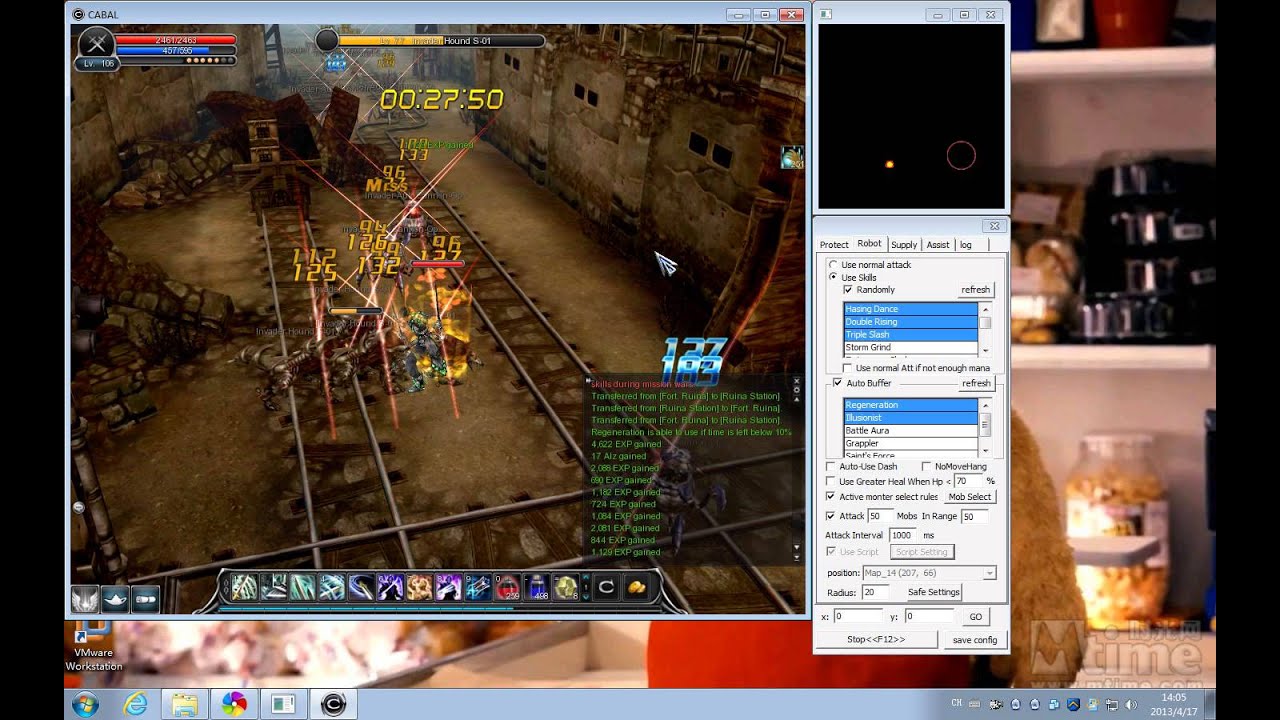Click the genie lamp icon in game corner
This screenshot has height=720, width=1280.
pyautogui.click(x=115, y=598)
